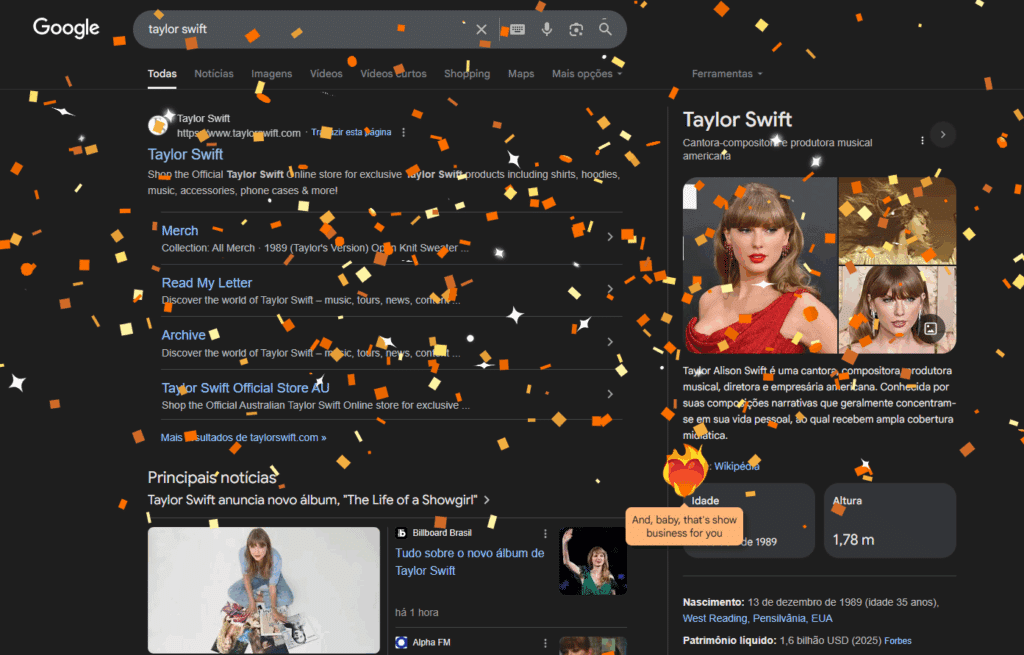
Task: Select the Todas tab
Action: 162,74
